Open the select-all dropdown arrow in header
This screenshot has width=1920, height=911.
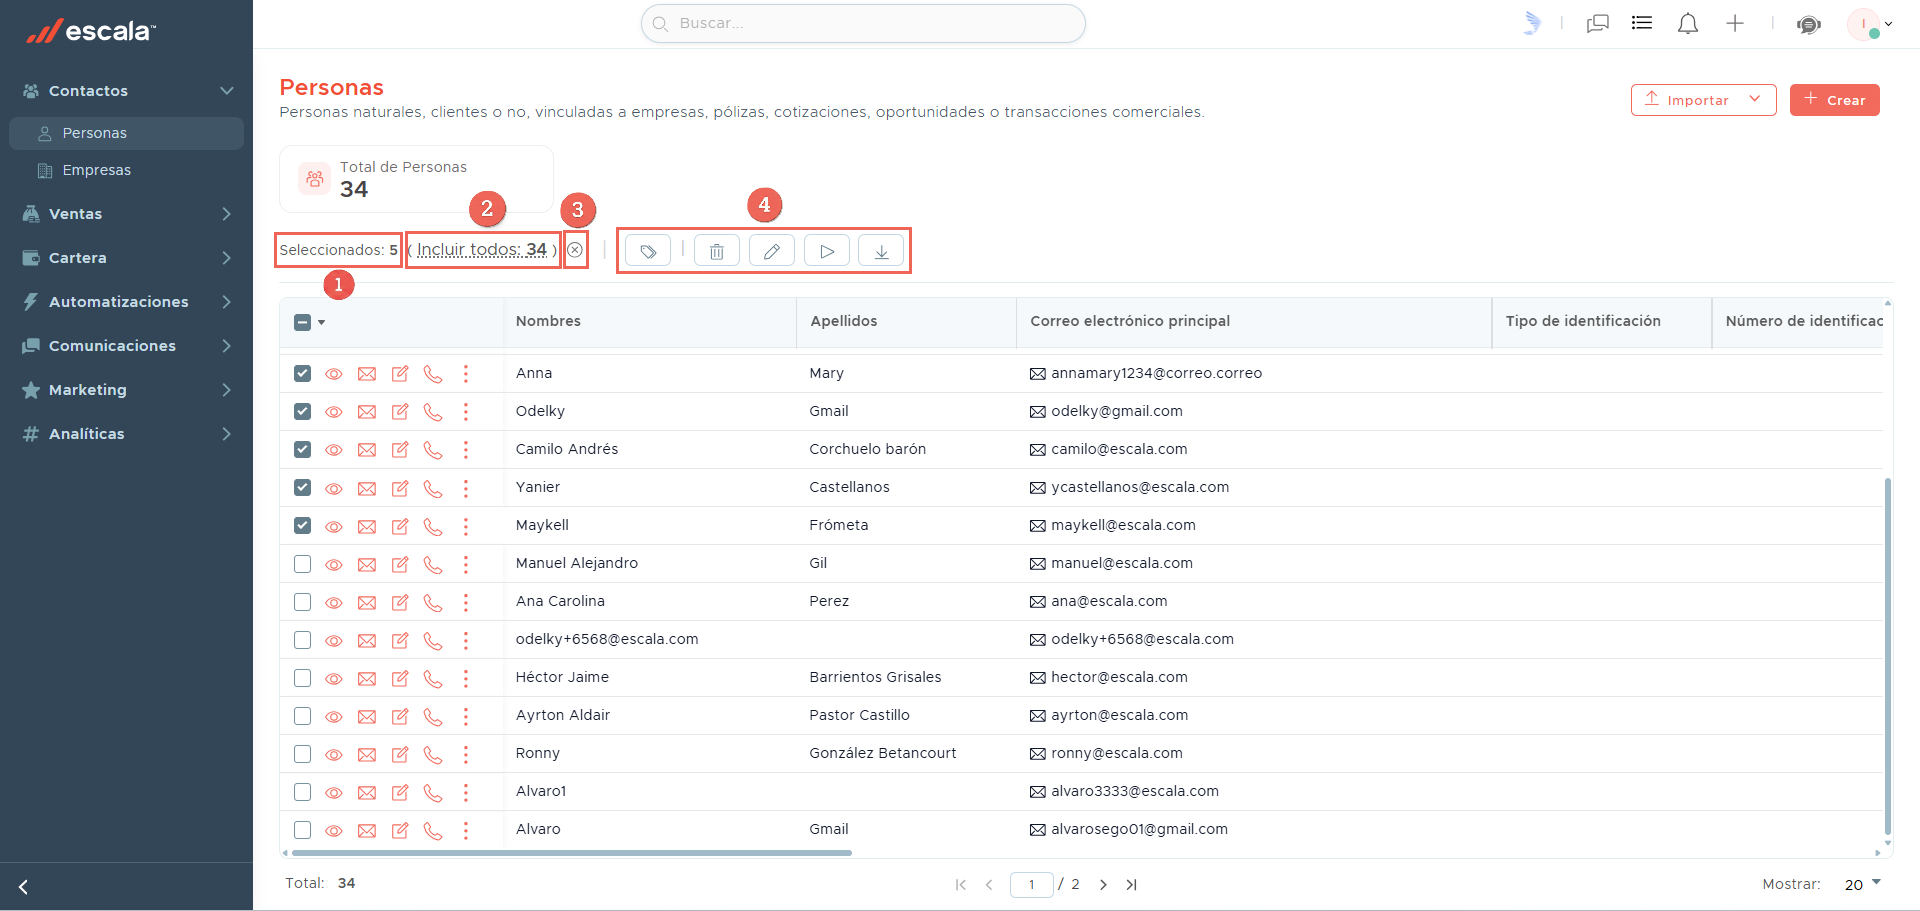(321, 322)
